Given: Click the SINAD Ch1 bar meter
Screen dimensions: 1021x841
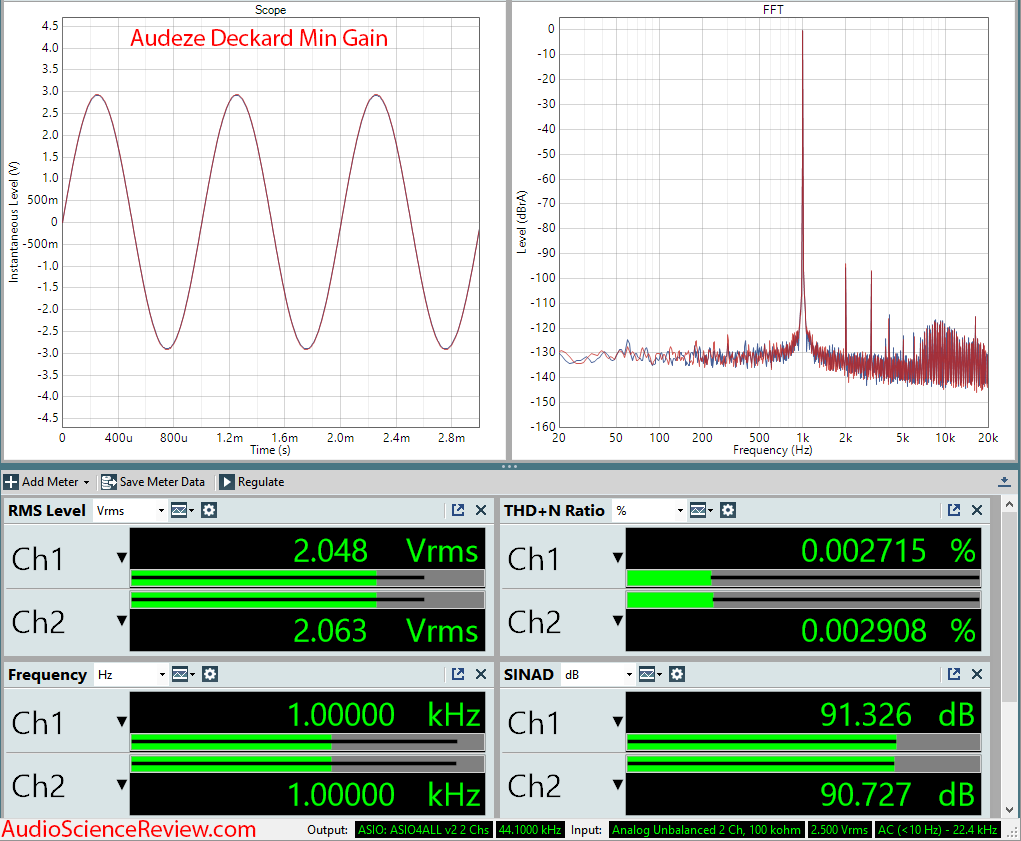Looking at the screenshot, I should coord(804,741).
